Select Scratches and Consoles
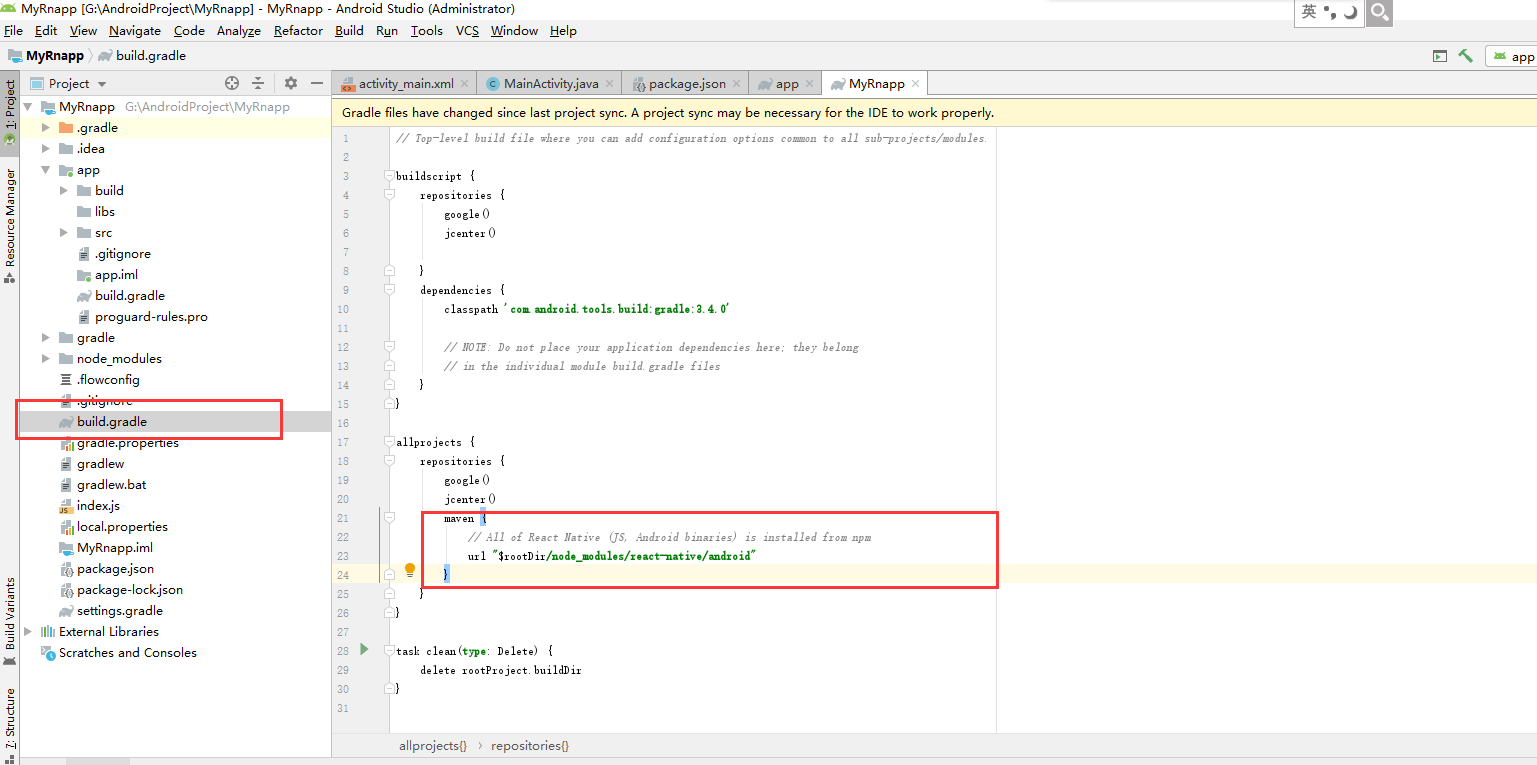The image size is (1537, 765). click(x=128, y=653)
